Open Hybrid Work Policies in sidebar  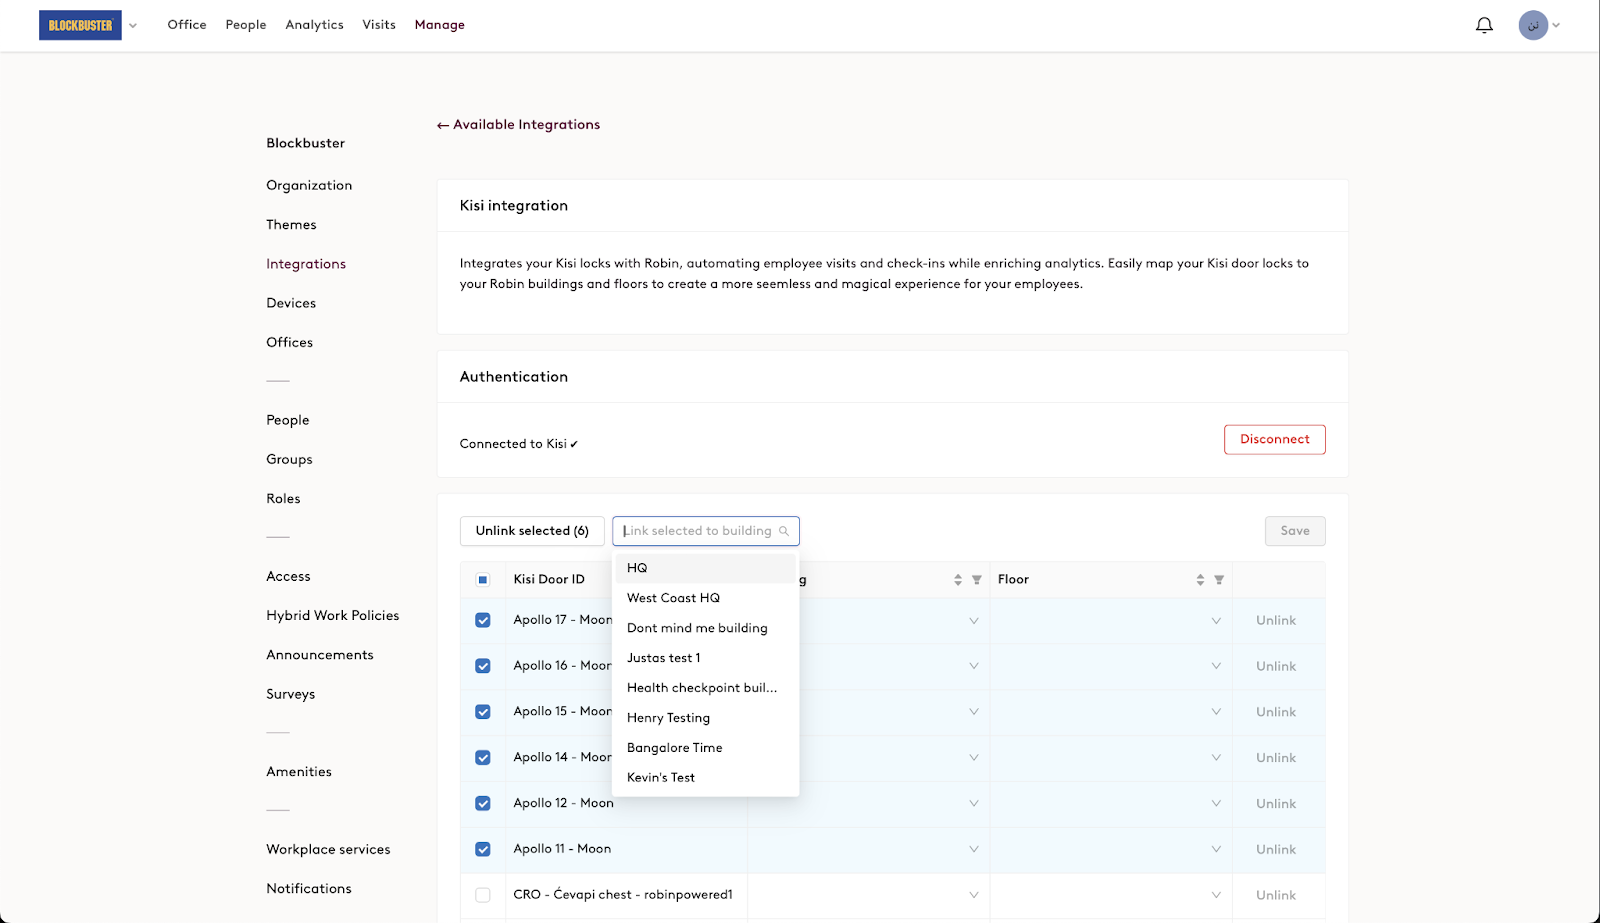[x=333, y=615]
